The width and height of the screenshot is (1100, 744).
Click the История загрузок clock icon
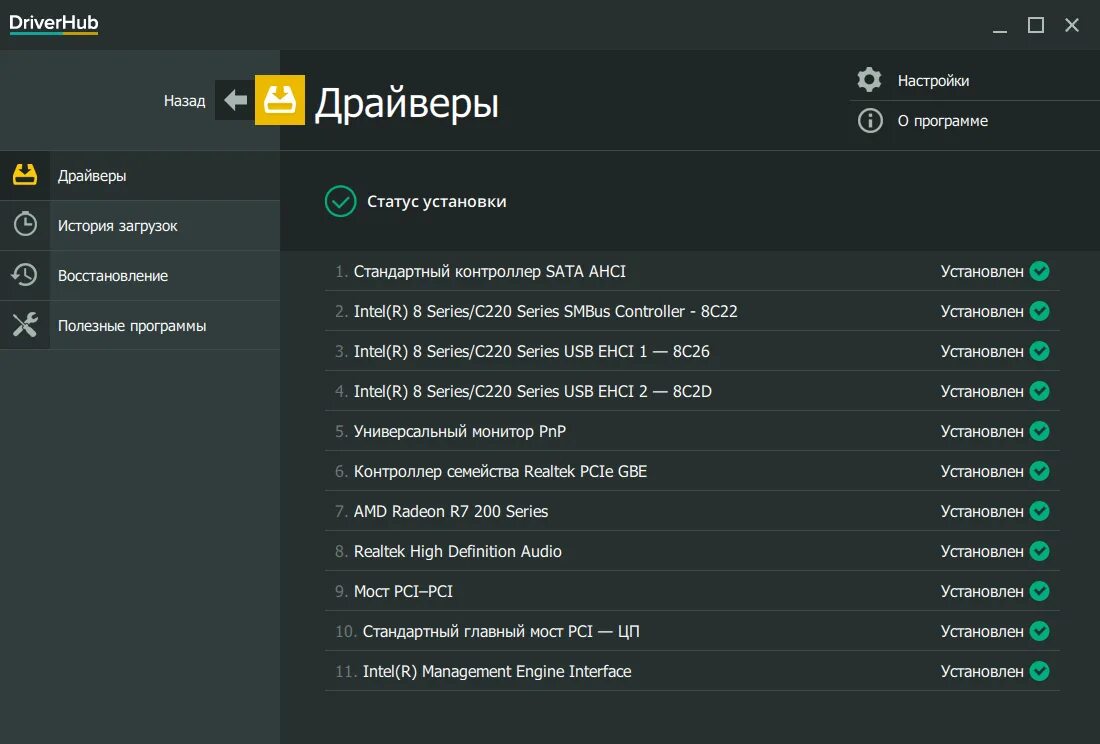point(25,225)
